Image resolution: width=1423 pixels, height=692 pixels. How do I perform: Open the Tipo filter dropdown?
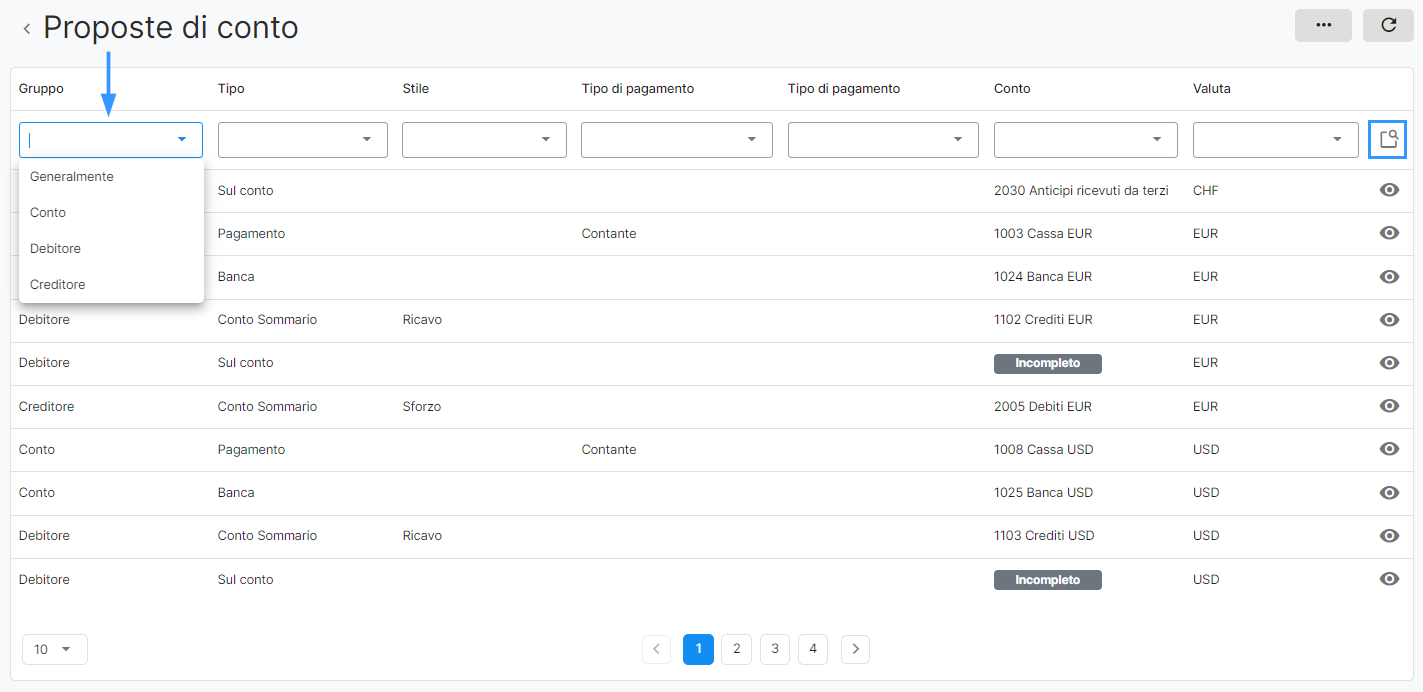click(x=302, y=140)
